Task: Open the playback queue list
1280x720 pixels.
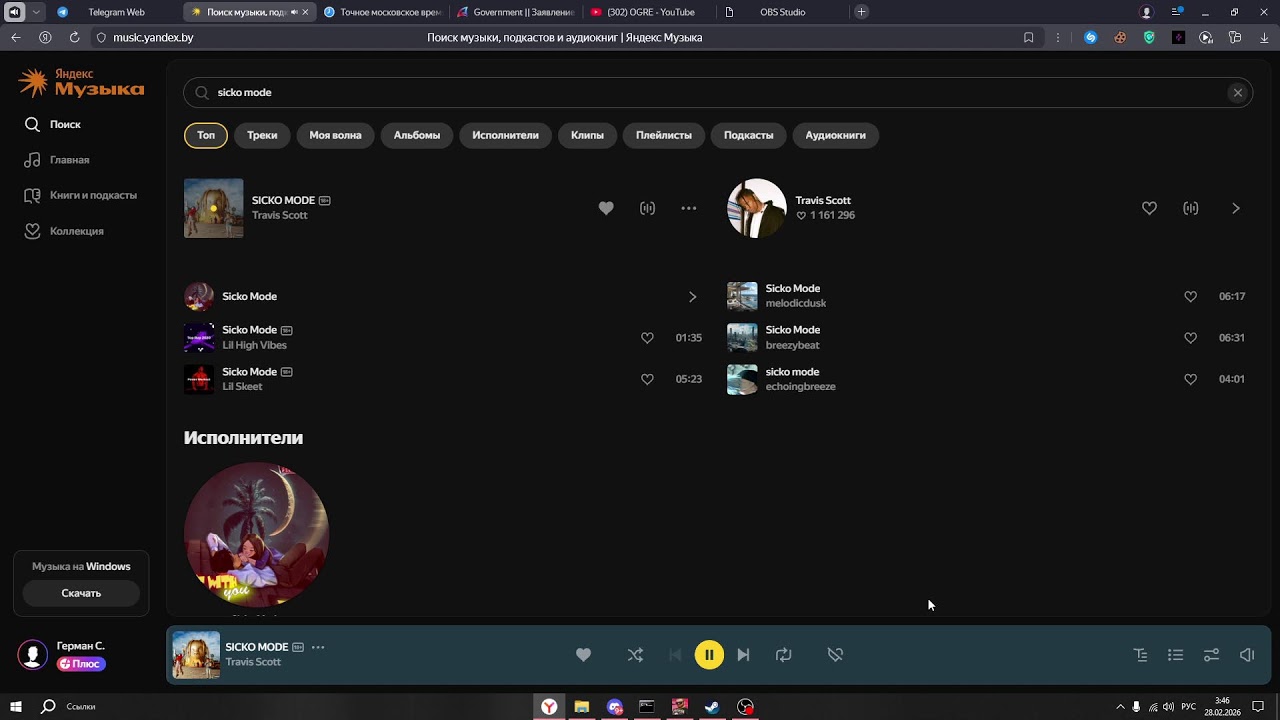Action: click(x=1176, y=655)
